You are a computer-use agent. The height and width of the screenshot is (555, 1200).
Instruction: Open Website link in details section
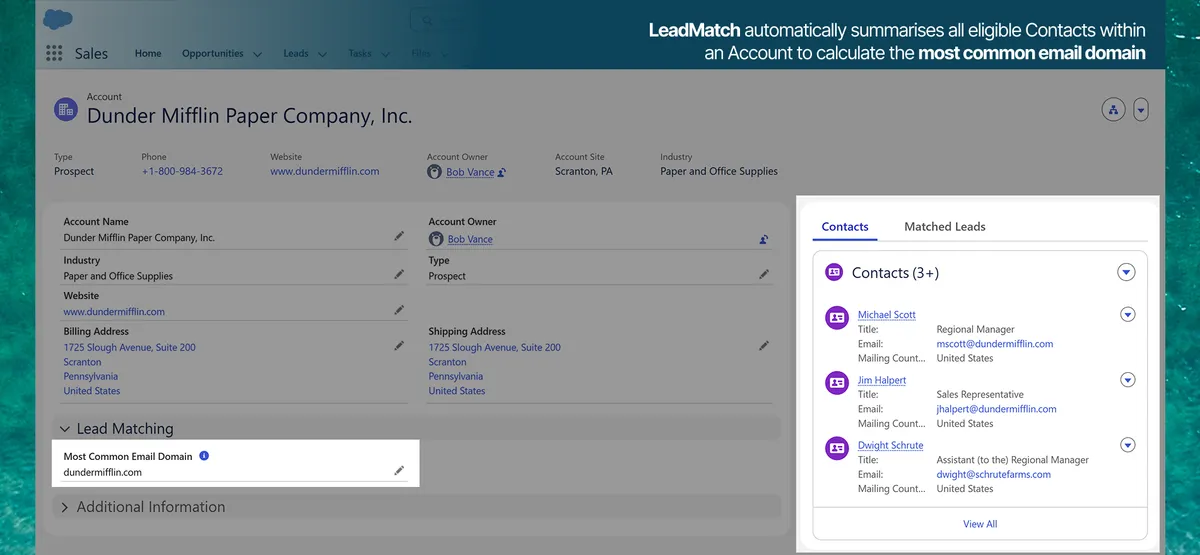(x=114, y=312)
